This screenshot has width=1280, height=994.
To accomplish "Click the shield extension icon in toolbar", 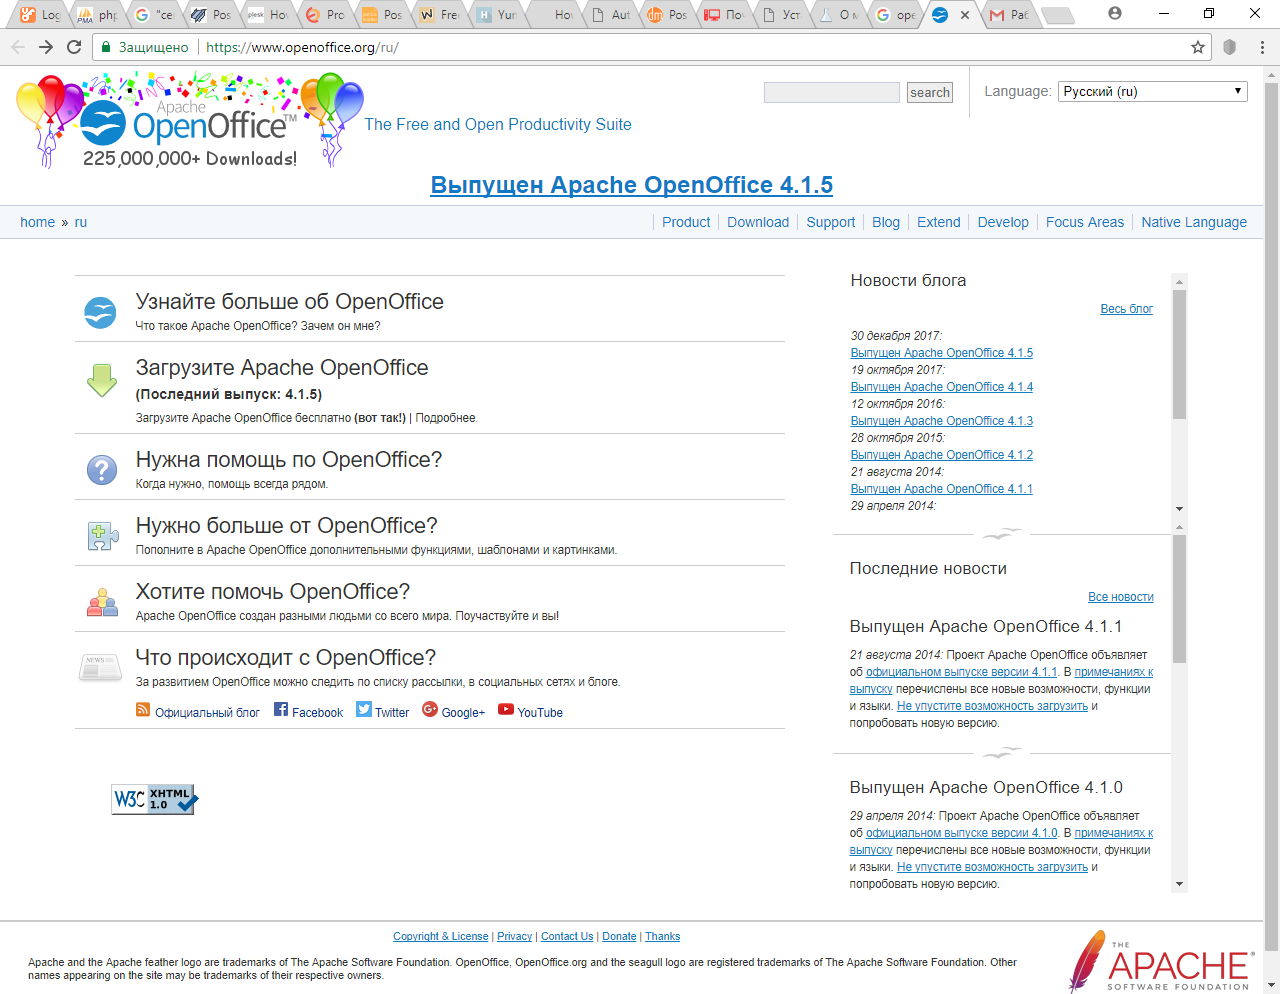I will pyautogui.click(x=1230, y=47).
